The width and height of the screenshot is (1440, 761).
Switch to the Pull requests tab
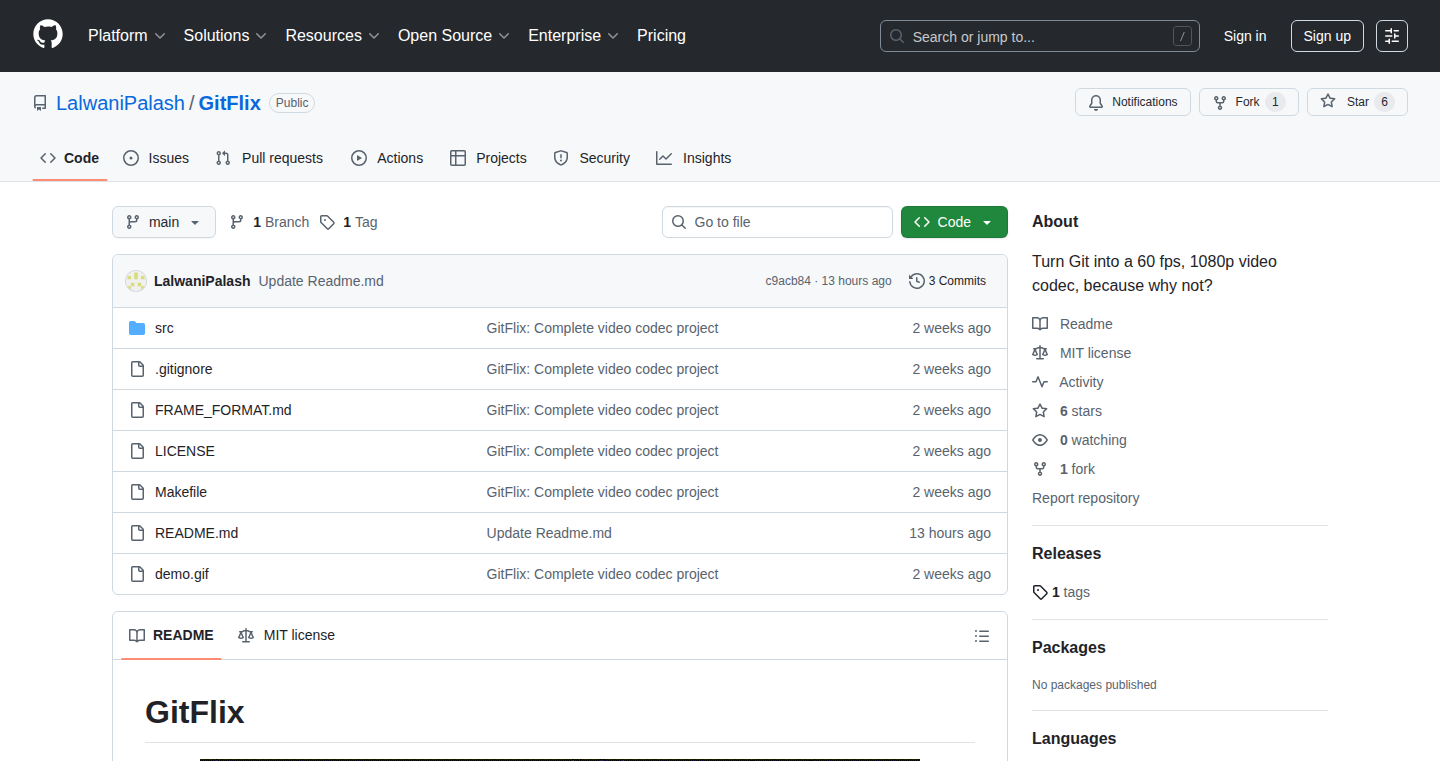coord(269,158)
